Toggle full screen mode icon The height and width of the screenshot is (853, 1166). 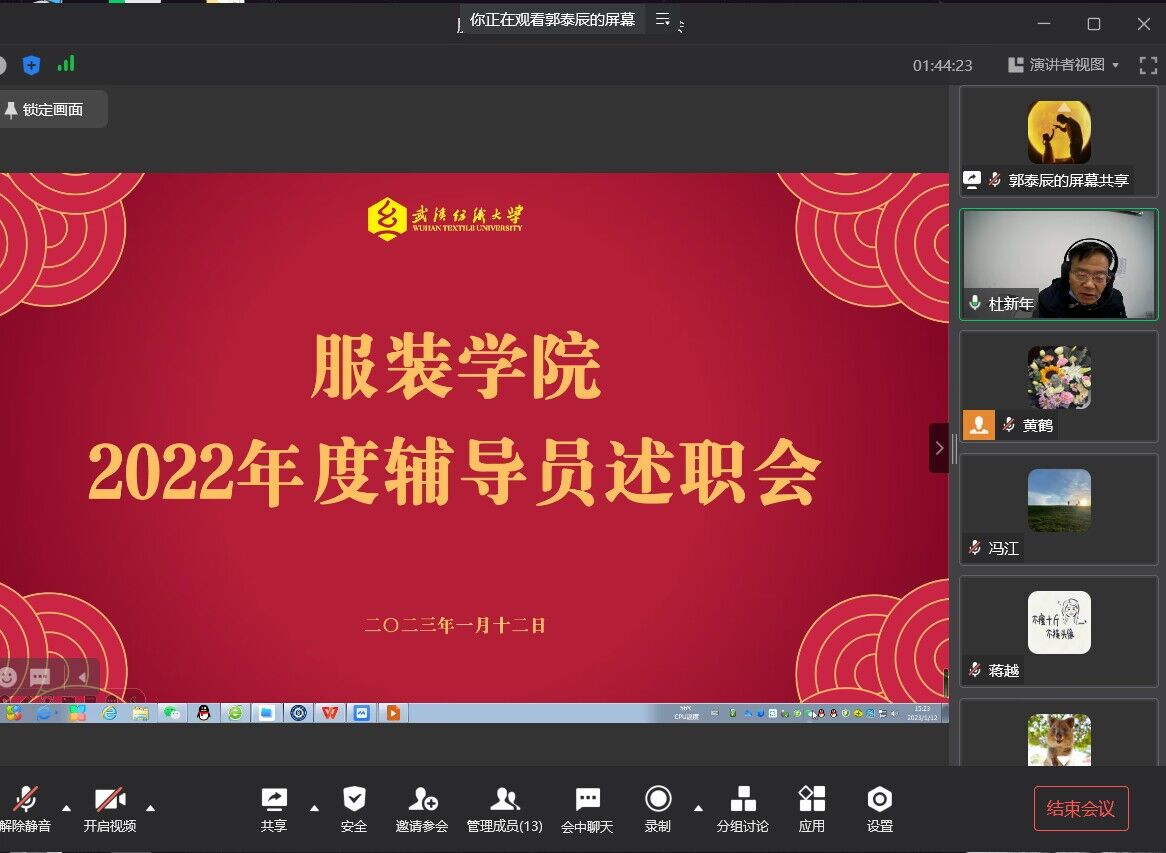pyautogui.click(x=1147, y=65)
